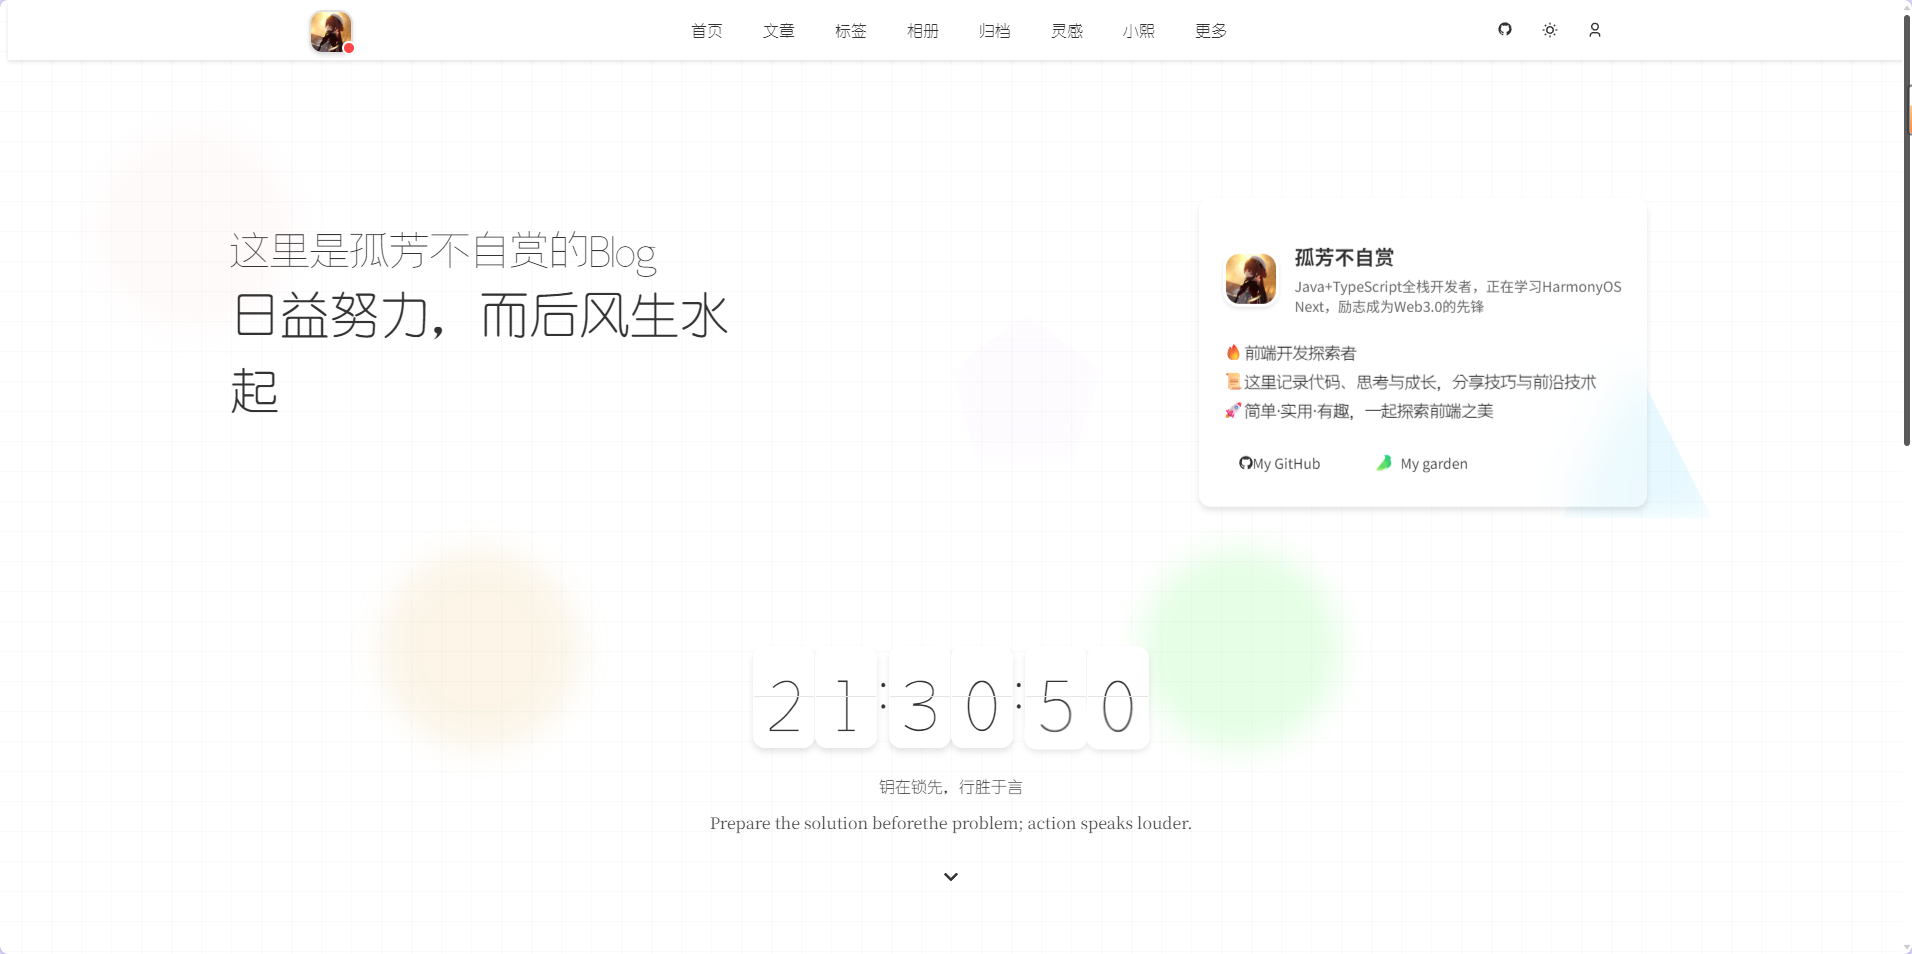The height and width of the screenshot is (954, 1912).
Task: Open the 相册 page
Action: [x=922, y=31]
